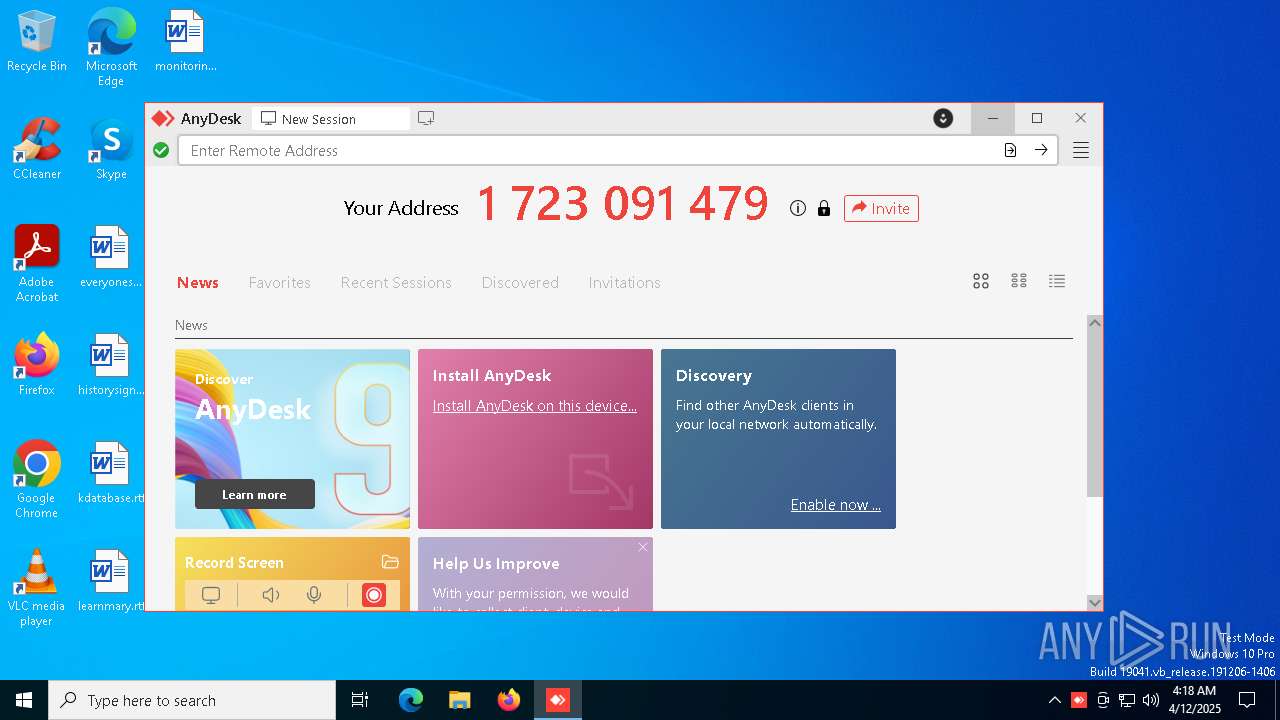Viewport: 1280px width, 720px height.
Task: Open Task View from taskbar
Action: [360, 700]
